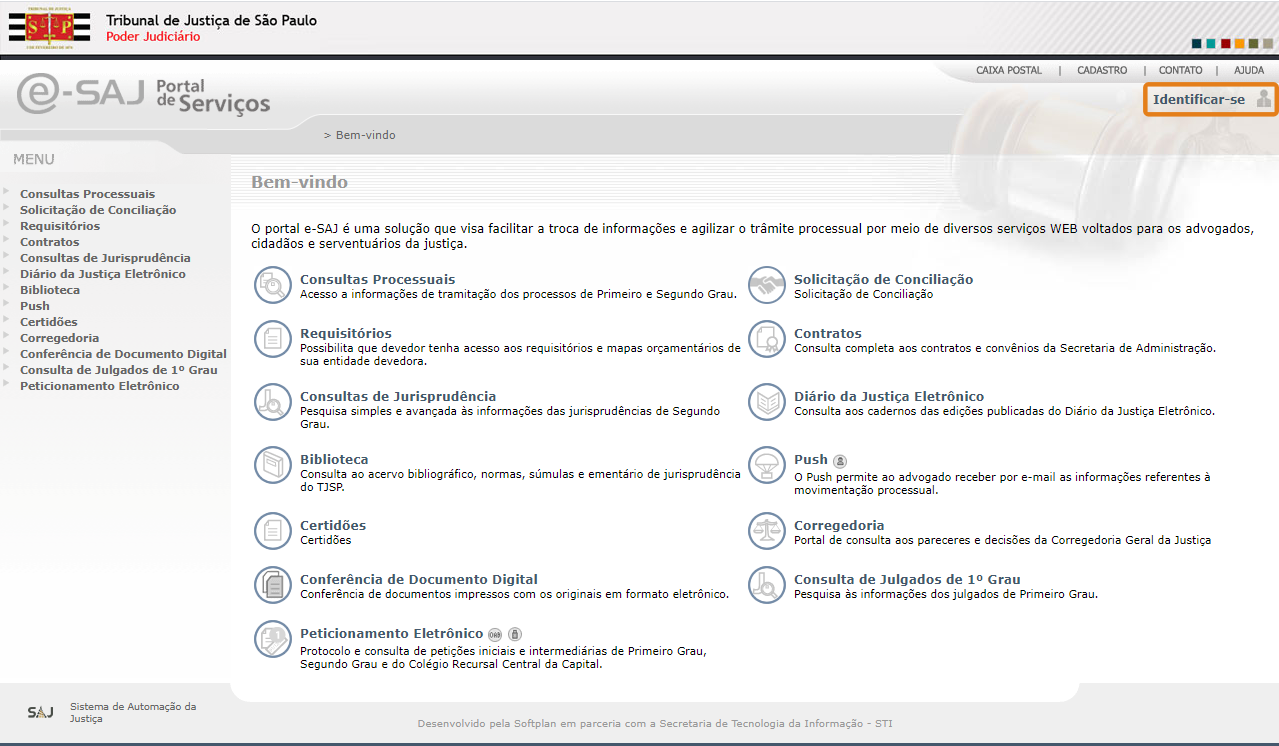Image resolution: width=1279 pixels, height=746 pixels.
Task: Click the Consultas Processuais magnifier document icon
Action: 272,286
